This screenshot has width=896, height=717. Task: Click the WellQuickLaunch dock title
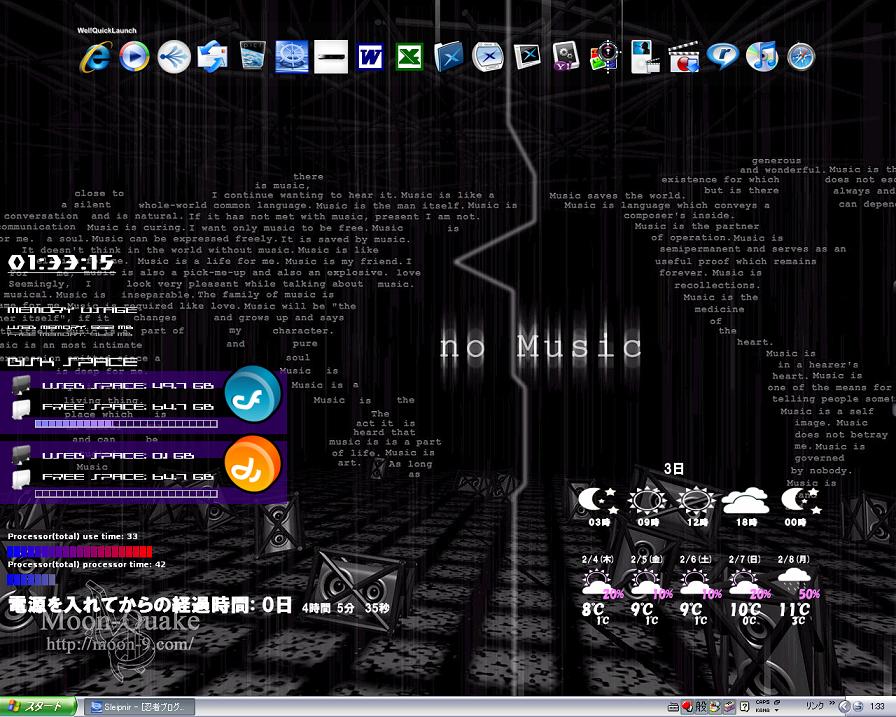pos(107,30)
